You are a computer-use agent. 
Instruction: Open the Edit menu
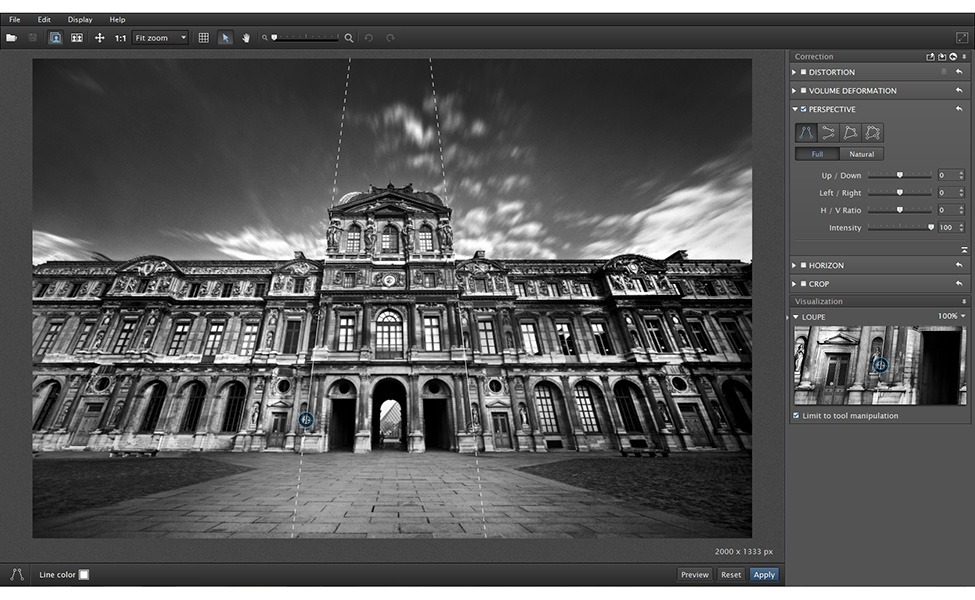point(44,19)
